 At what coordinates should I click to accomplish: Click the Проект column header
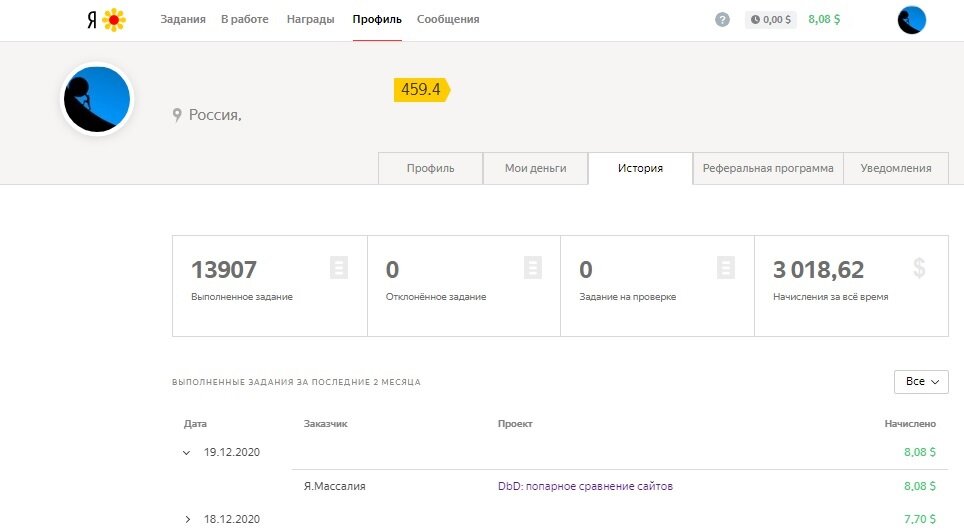[515, 424]
